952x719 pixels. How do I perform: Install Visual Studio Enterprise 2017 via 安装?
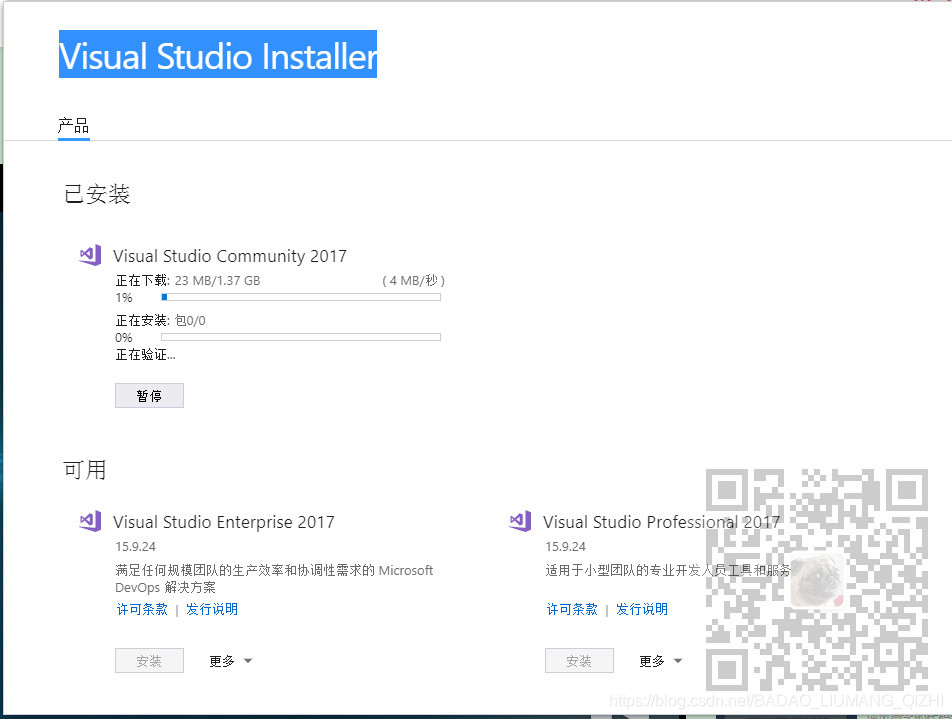pos(149,660)
